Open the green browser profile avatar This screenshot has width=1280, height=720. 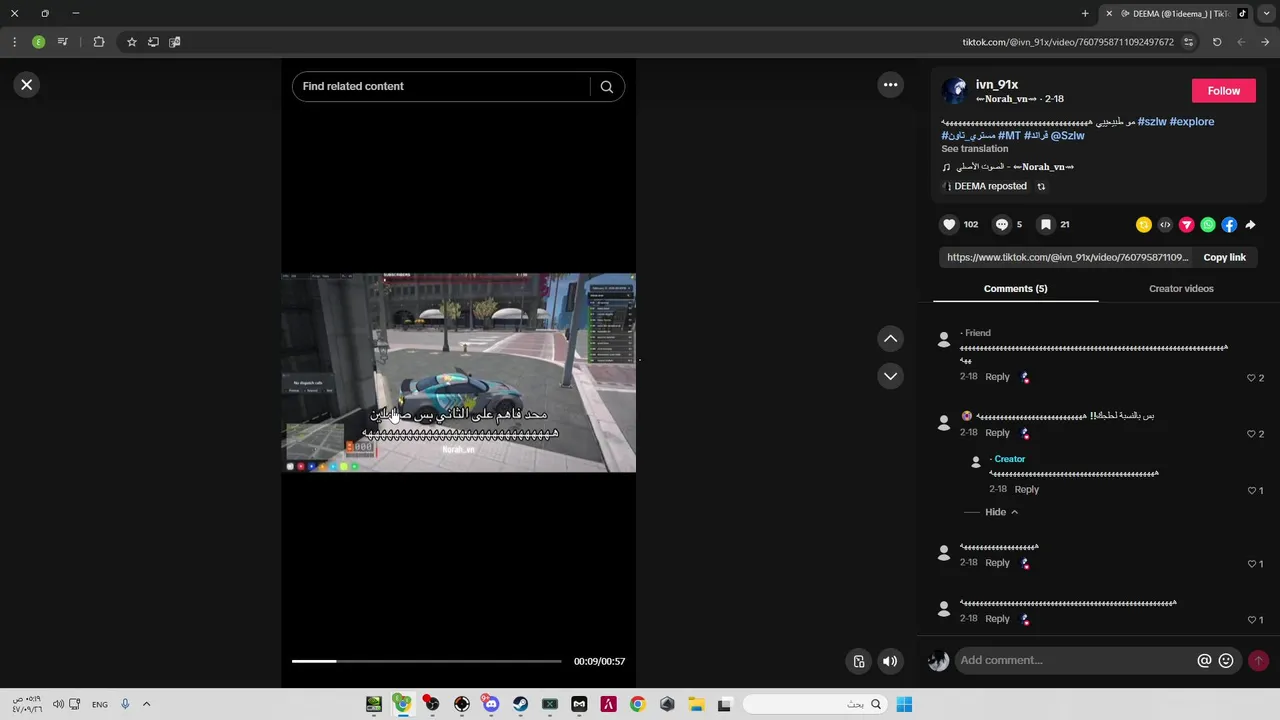point(38,42)
